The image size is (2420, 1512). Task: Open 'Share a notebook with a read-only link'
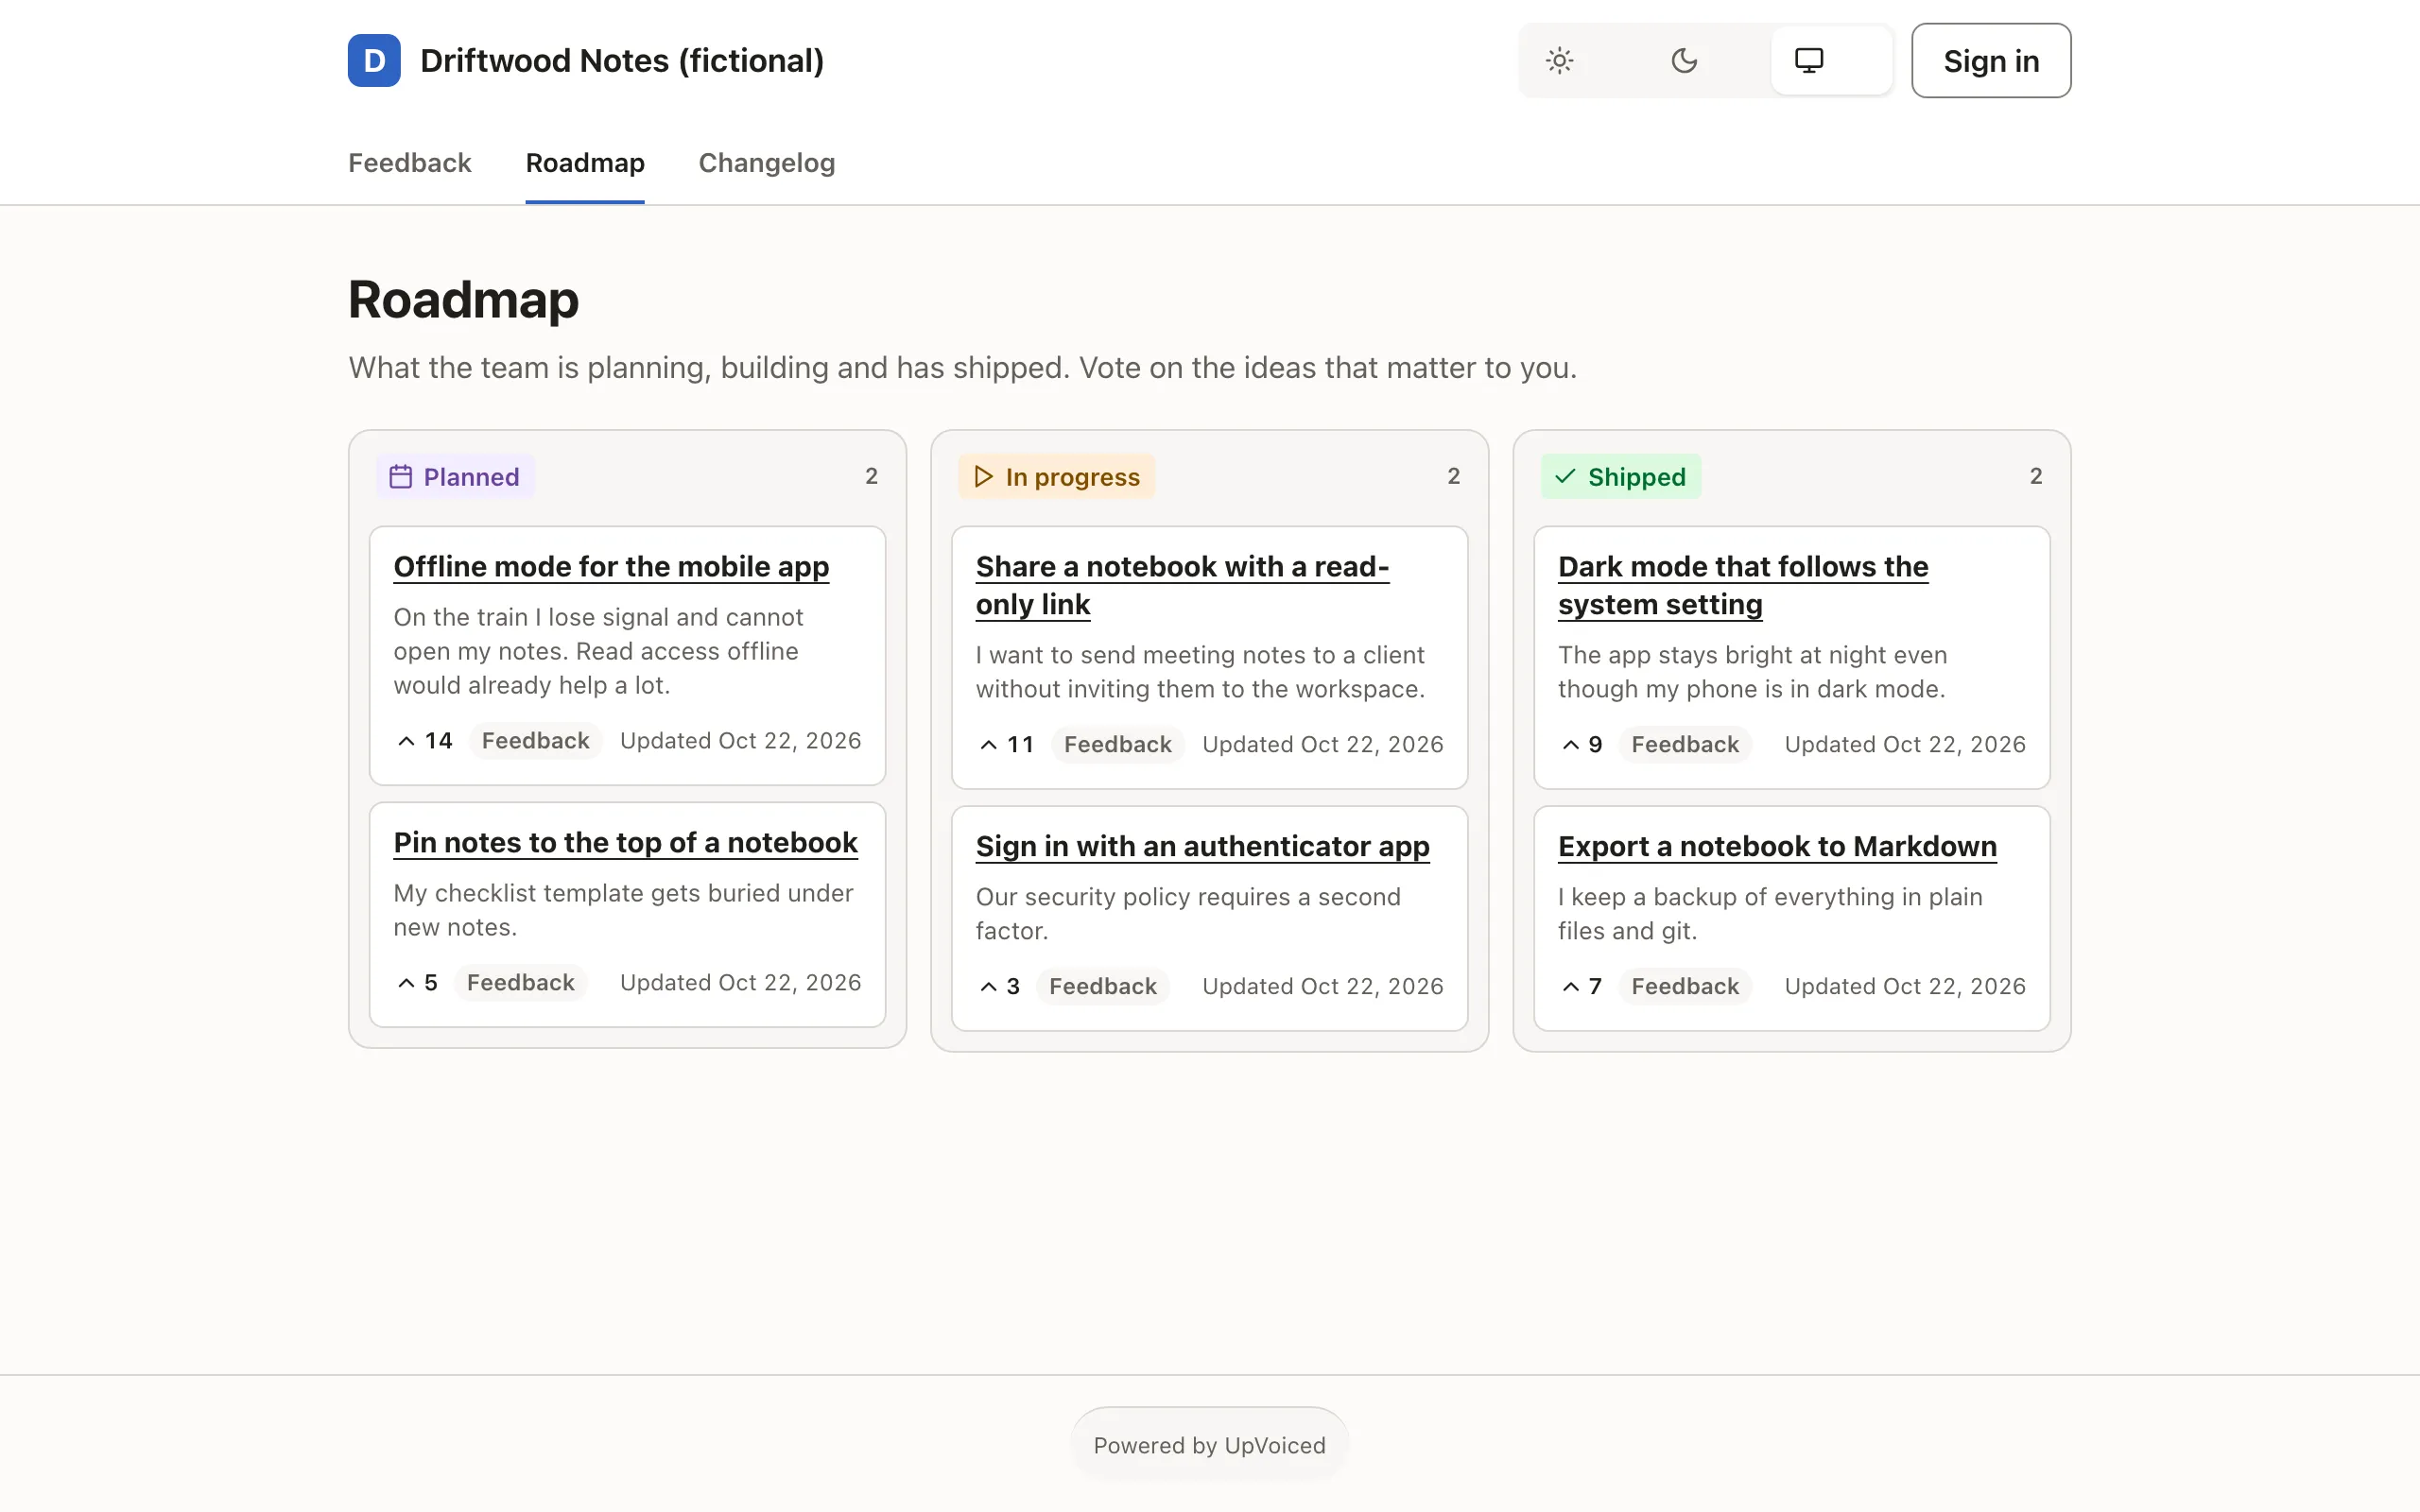[x=1182, y=586]
